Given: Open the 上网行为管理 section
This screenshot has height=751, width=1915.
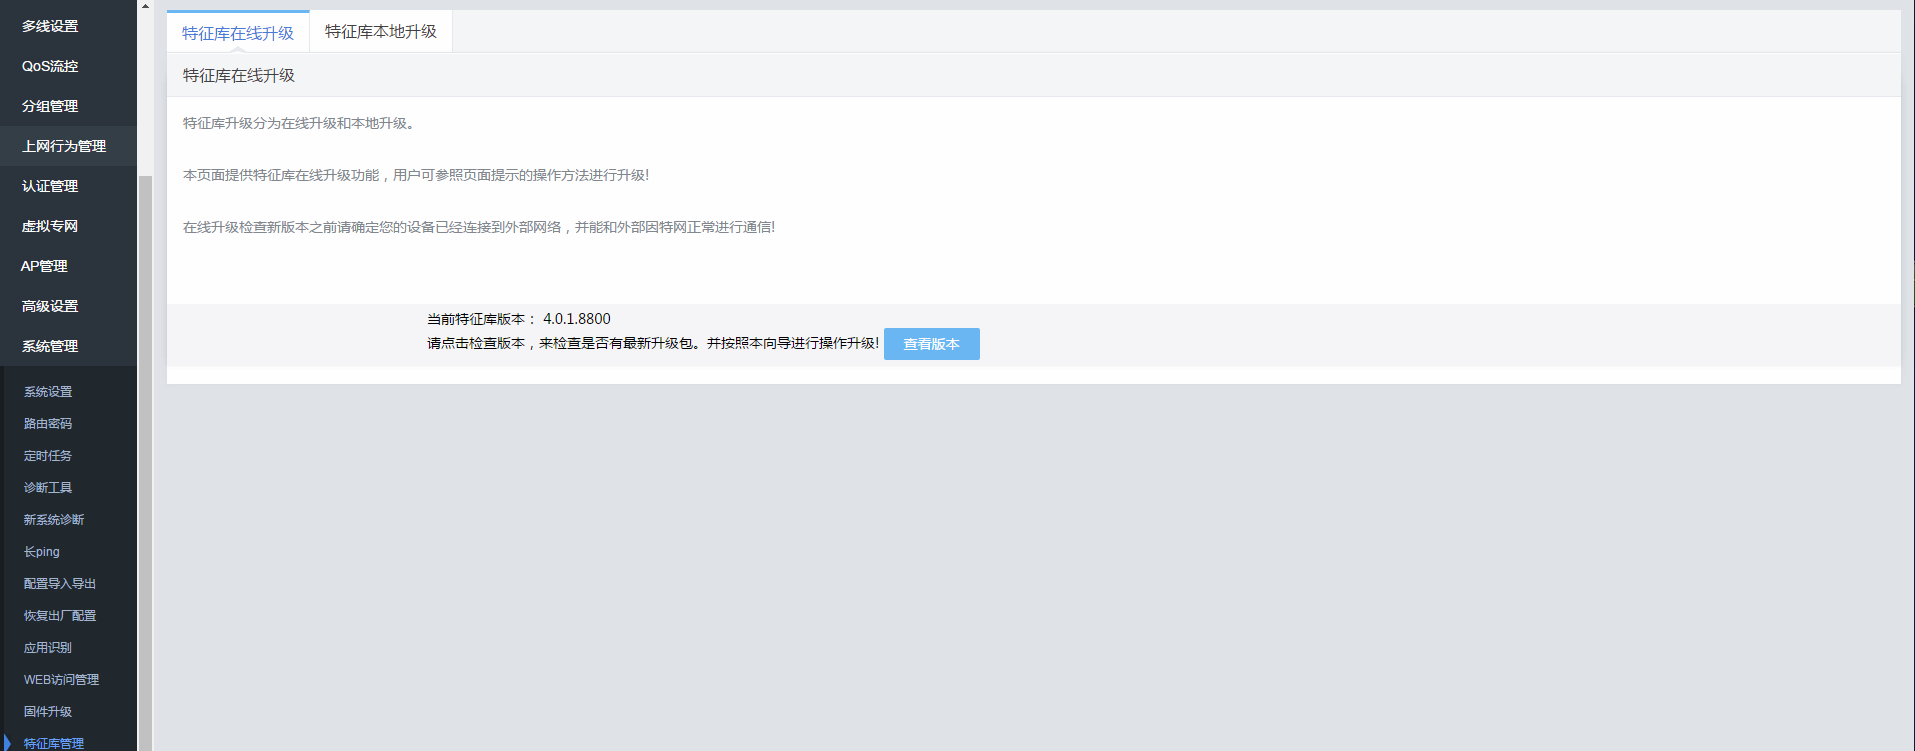Looking at the screenshot, I should (x=64, y=146).
